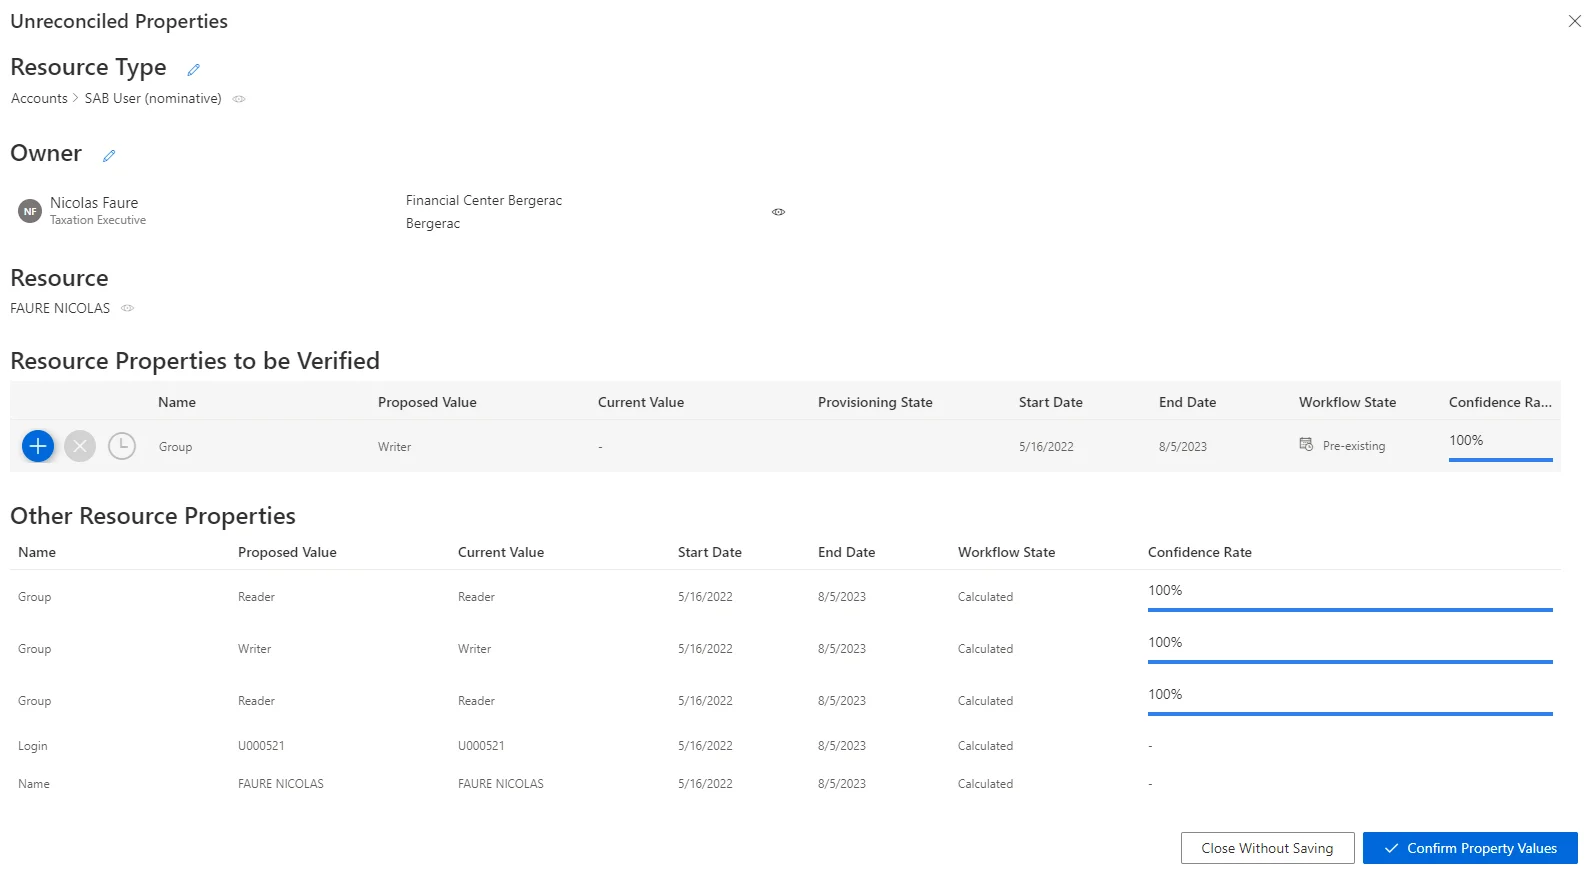View FAURE NICOLAS resource eye icon

[127, 308]
